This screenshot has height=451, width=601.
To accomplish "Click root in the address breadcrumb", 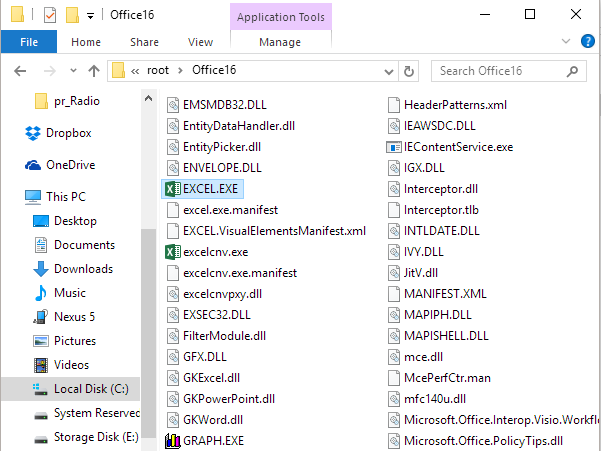I will pos(158,70).
